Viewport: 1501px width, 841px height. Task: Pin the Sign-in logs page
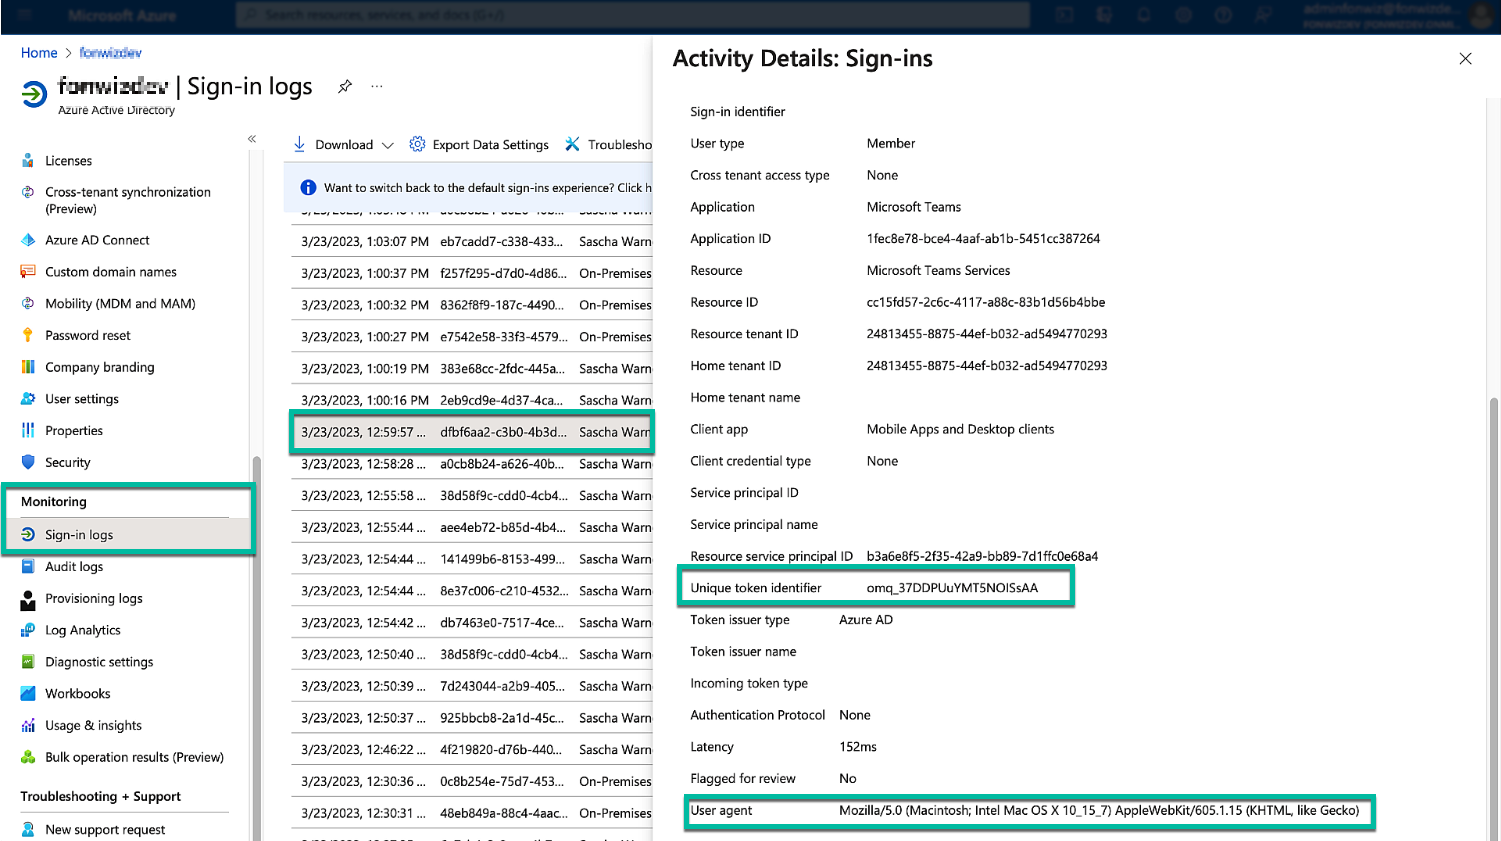(x=345, y=87)
